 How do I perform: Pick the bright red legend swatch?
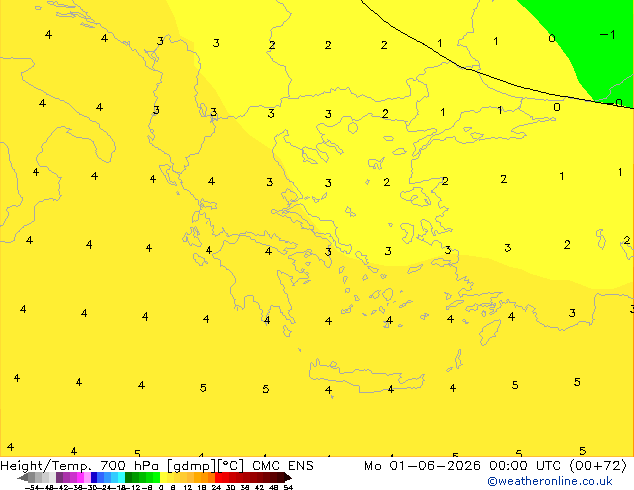pos(218,478)
